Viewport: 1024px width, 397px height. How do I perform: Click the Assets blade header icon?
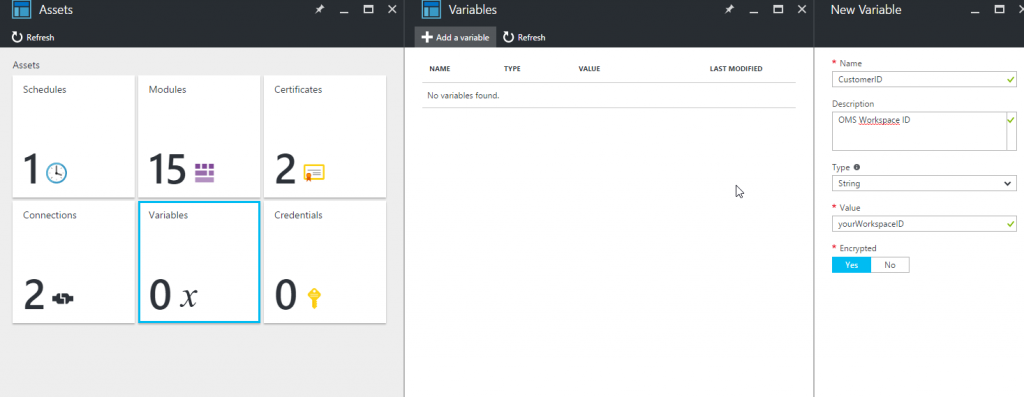click(x=22, y=10)
